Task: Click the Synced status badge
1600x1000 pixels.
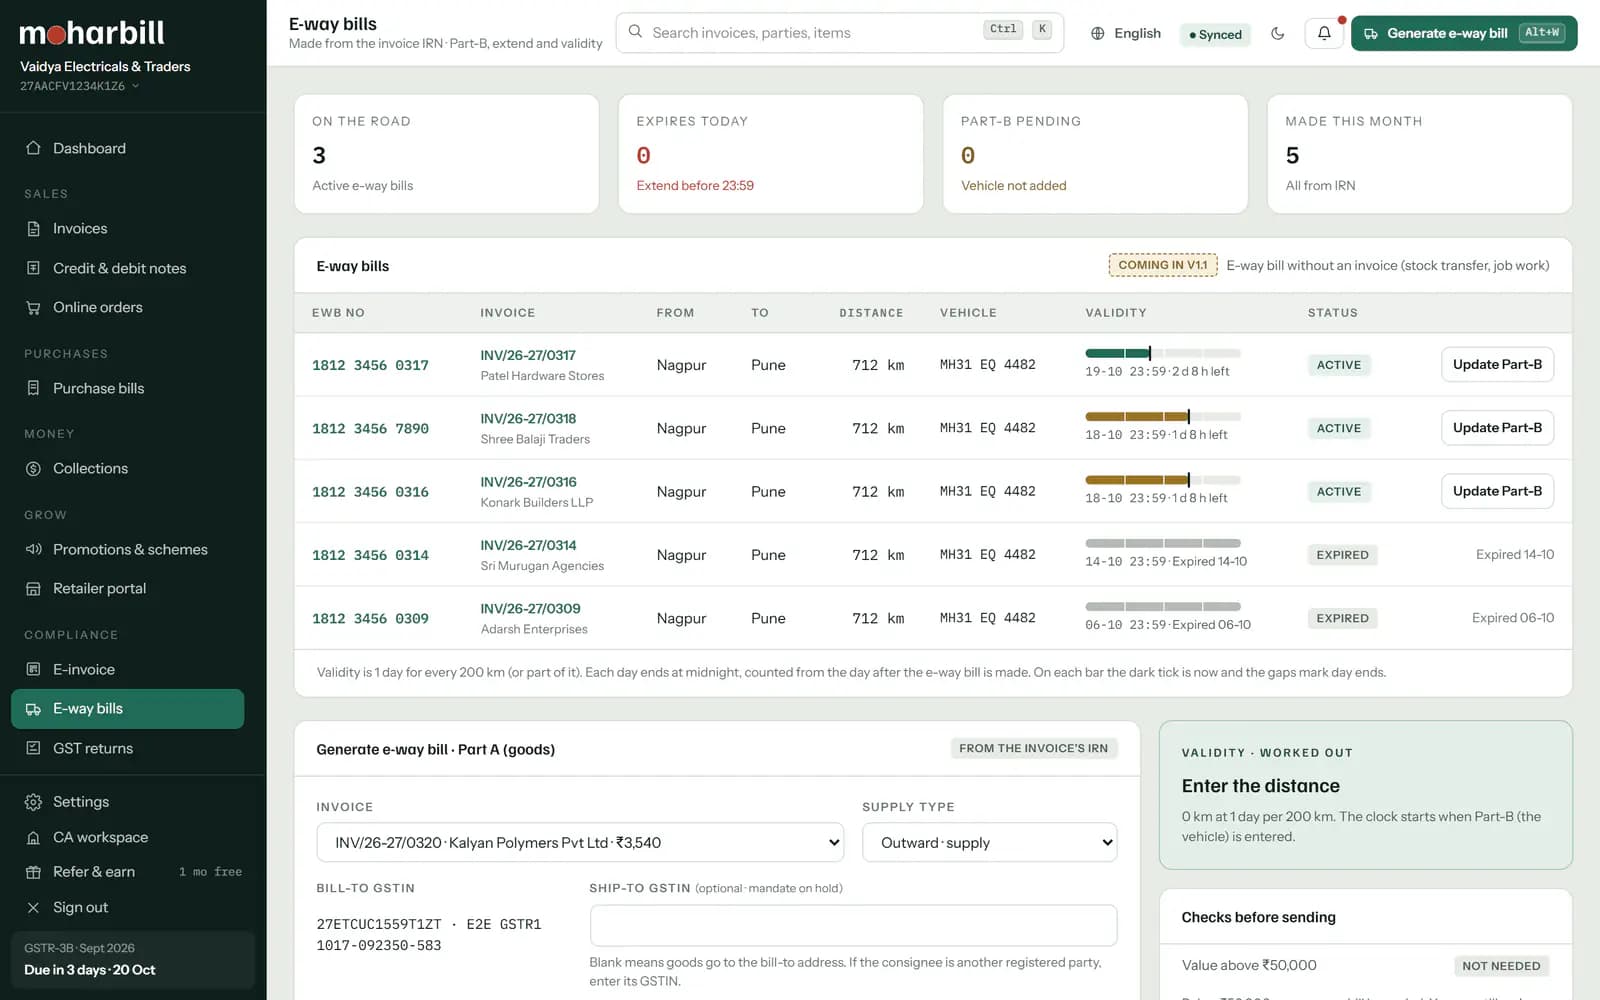Action: coord(1215,34)
